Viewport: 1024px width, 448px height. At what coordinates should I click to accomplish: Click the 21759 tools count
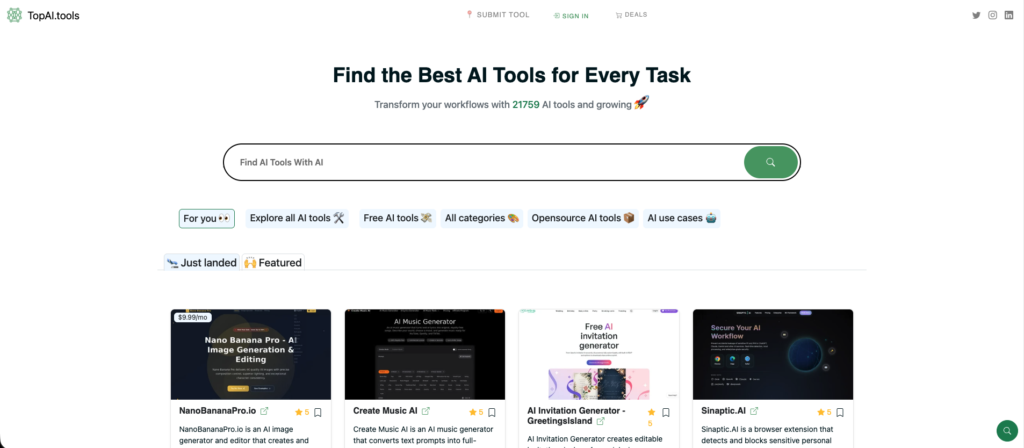tap(526, 104)
